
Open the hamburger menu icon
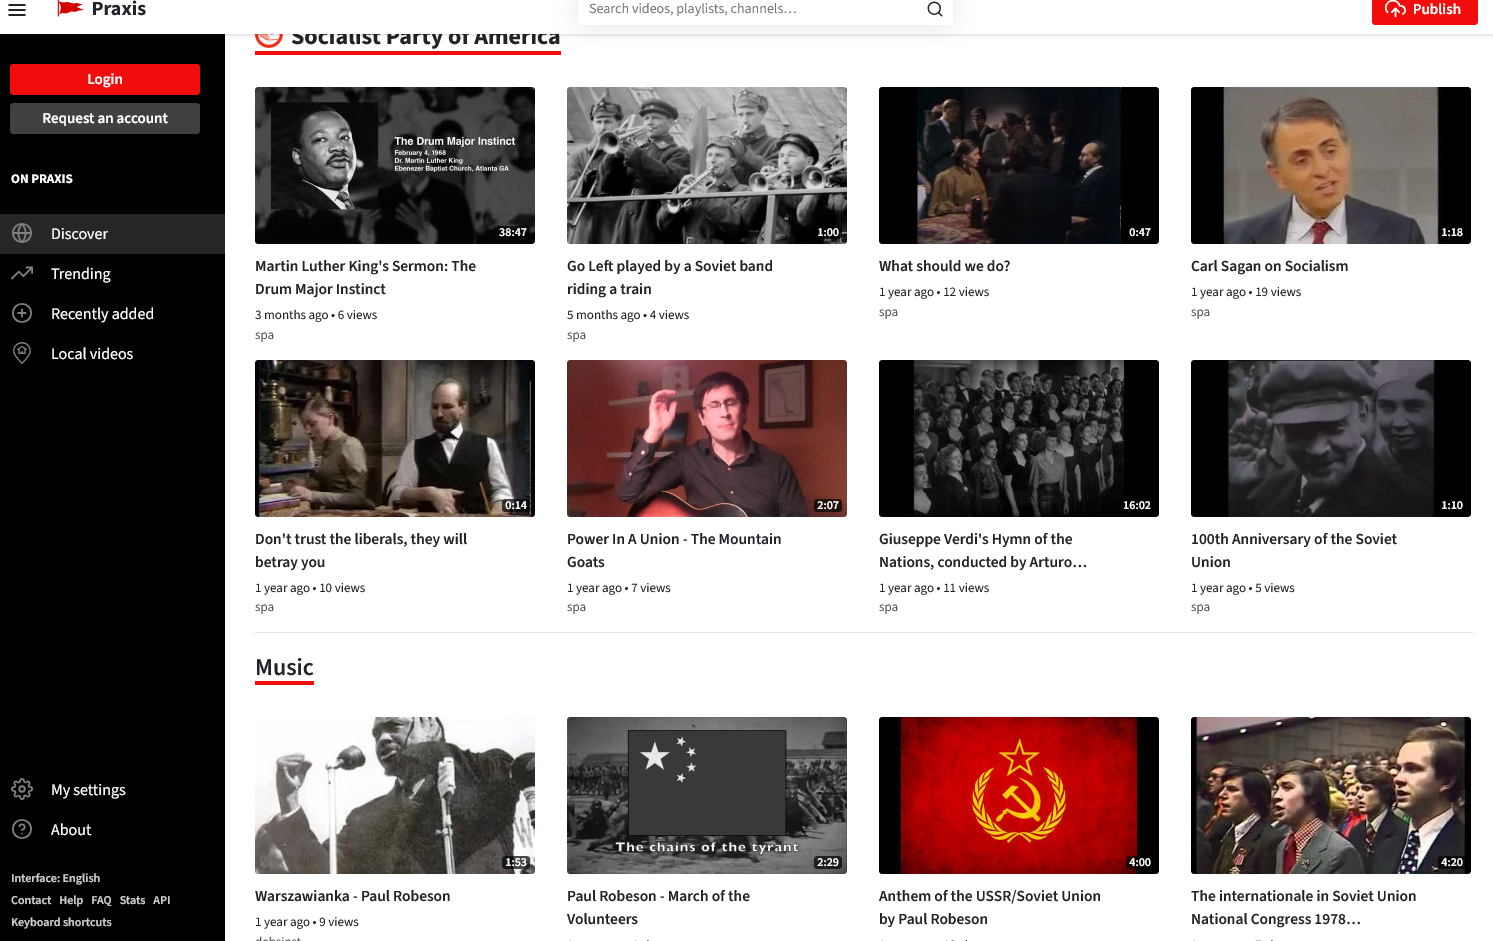(17, 10)
